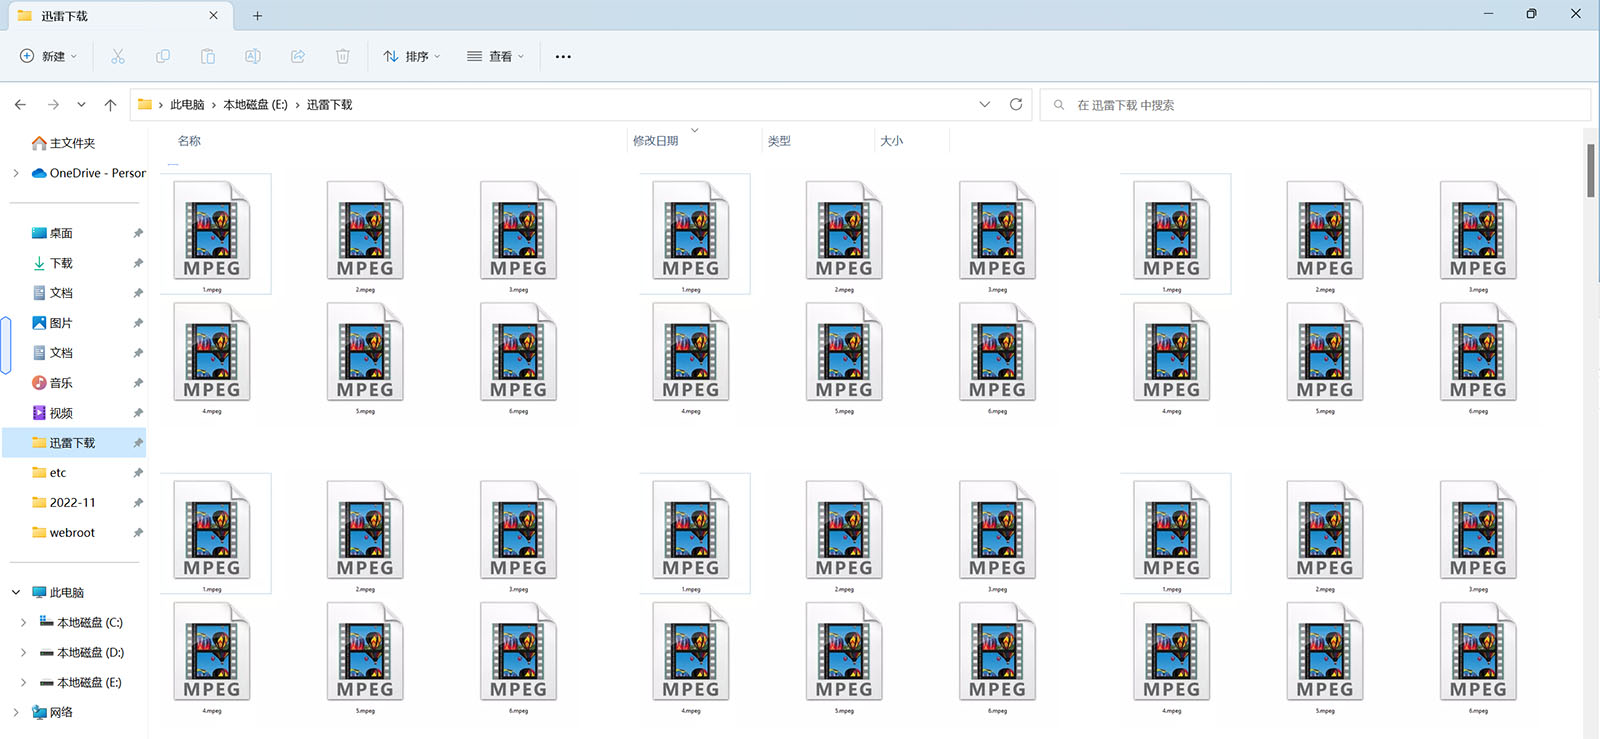Go back with the left arrow
The image size is (1600, 739).
21,104
